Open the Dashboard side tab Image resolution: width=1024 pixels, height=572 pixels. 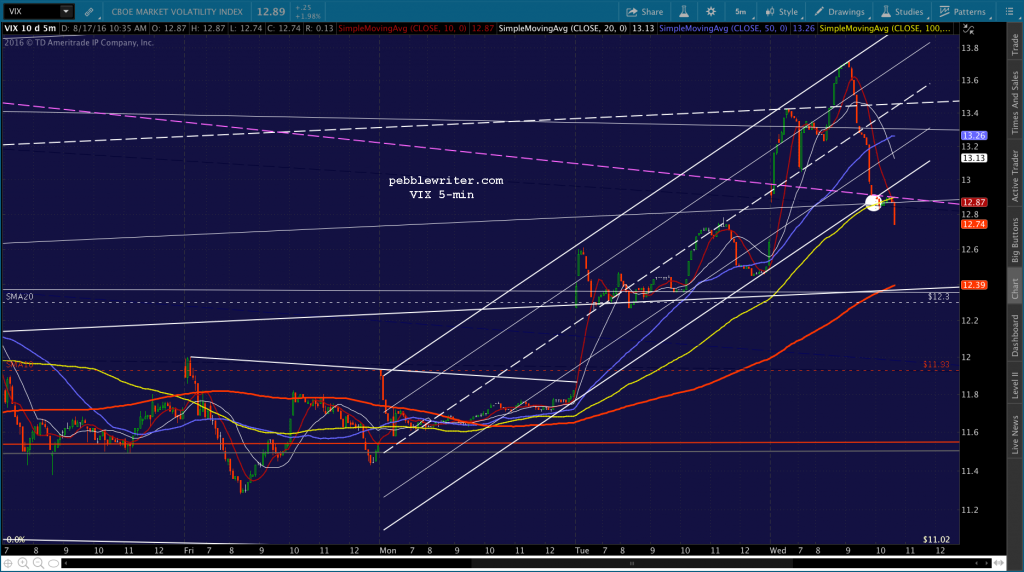[x=1015, y=336]
